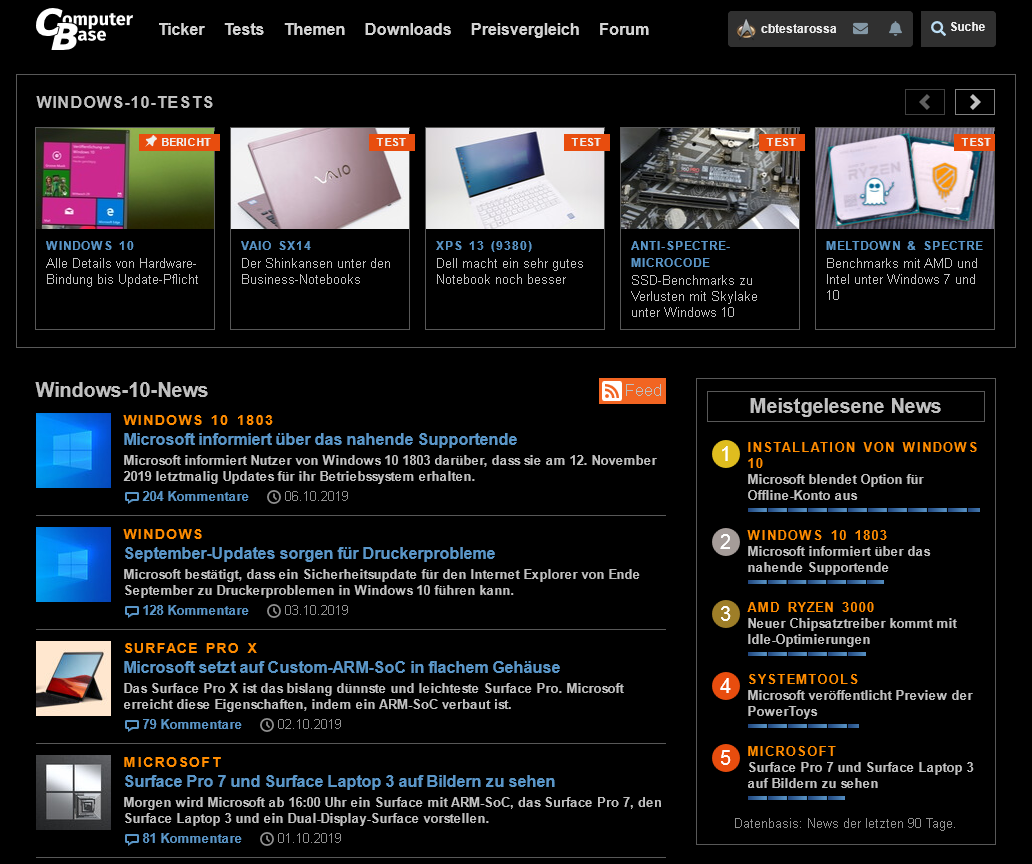1032x864 pixels.
Task: Click Surface Pro X news thumbnail
Action: 73,678
